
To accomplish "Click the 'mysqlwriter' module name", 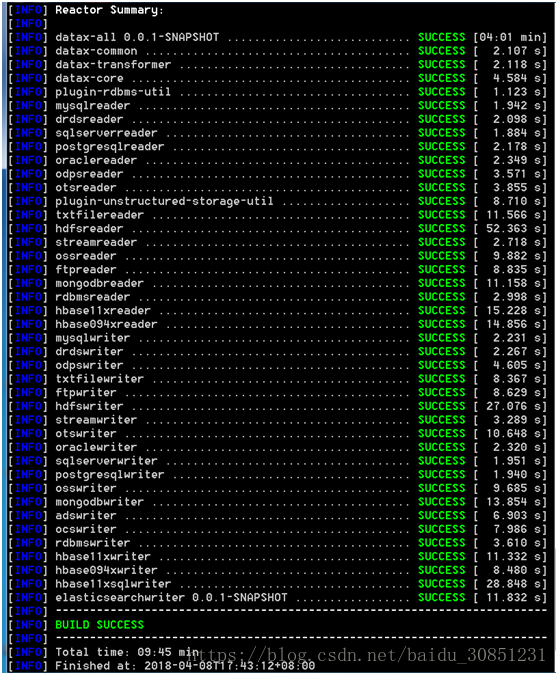I will pyautogui.click(x=93, y=338).
